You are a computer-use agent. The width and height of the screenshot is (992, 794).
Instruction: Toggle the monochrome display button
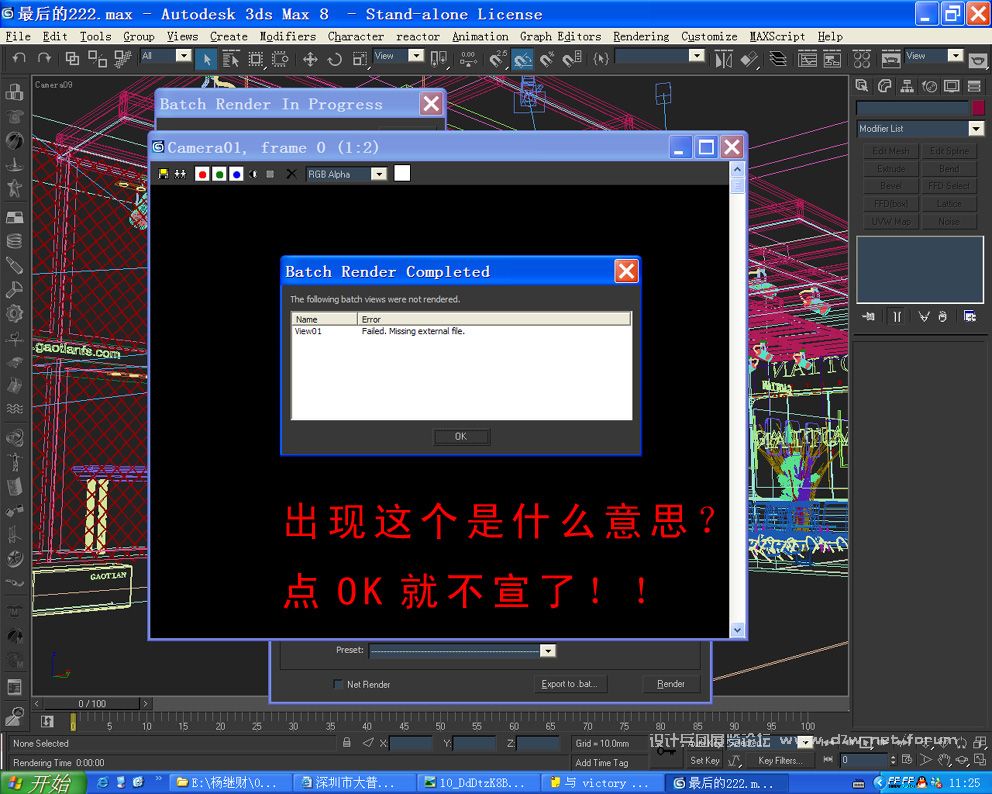[270, 174]
